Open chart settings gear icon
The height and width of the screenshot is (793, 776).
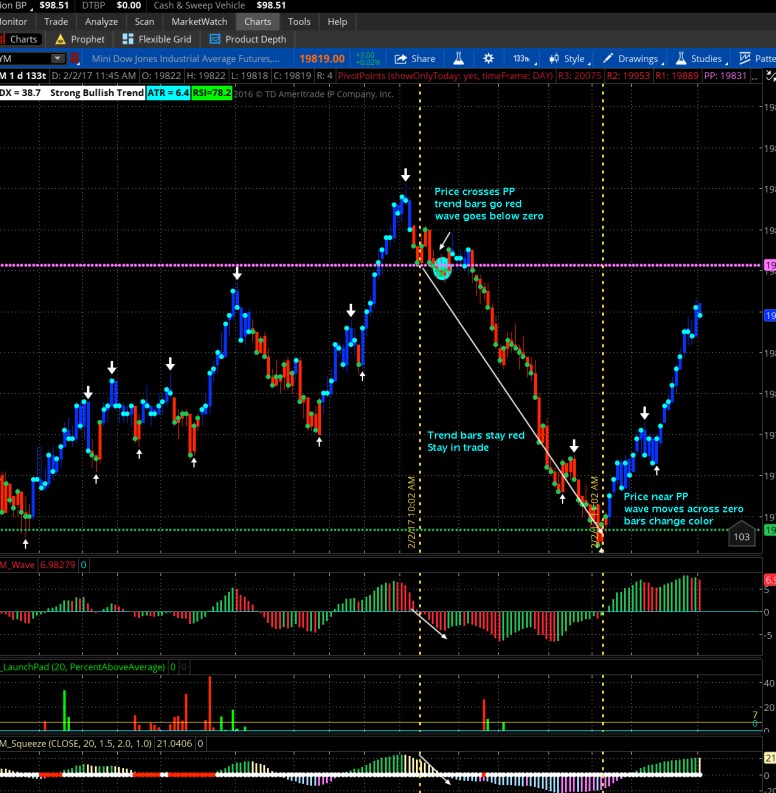click(x=488, y=59)
